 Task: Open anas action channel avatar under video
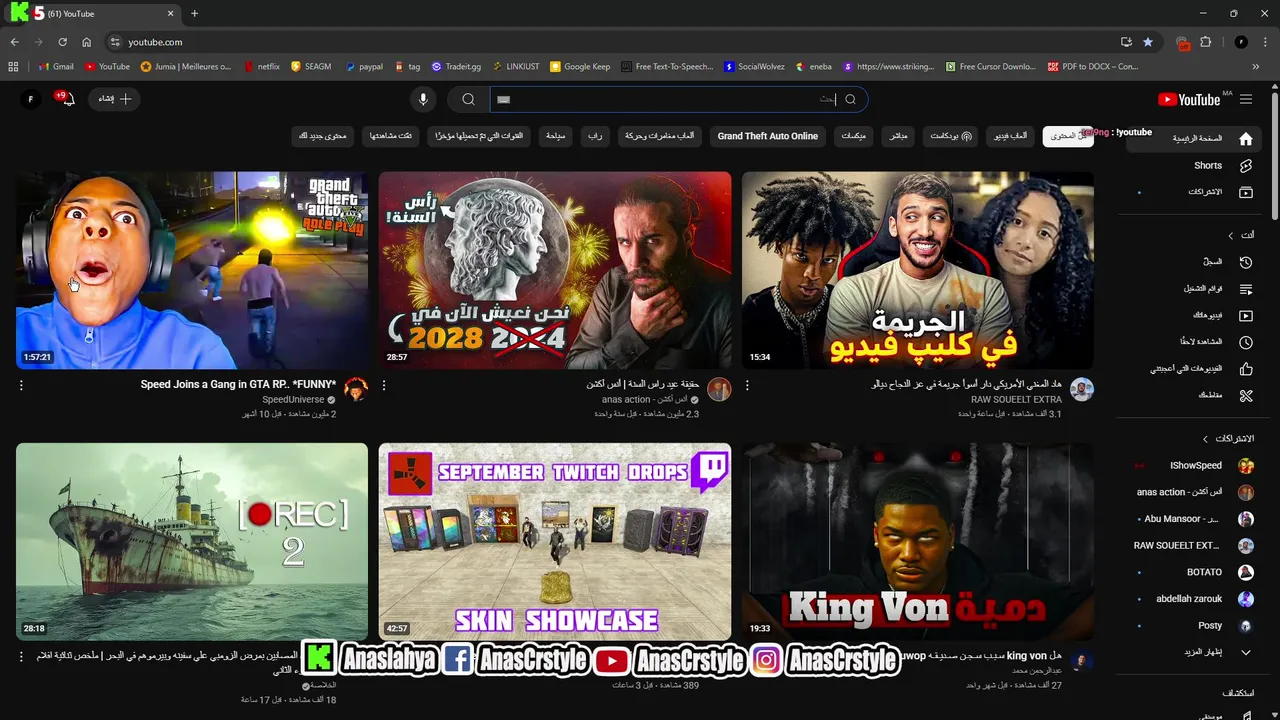[719, 390]
